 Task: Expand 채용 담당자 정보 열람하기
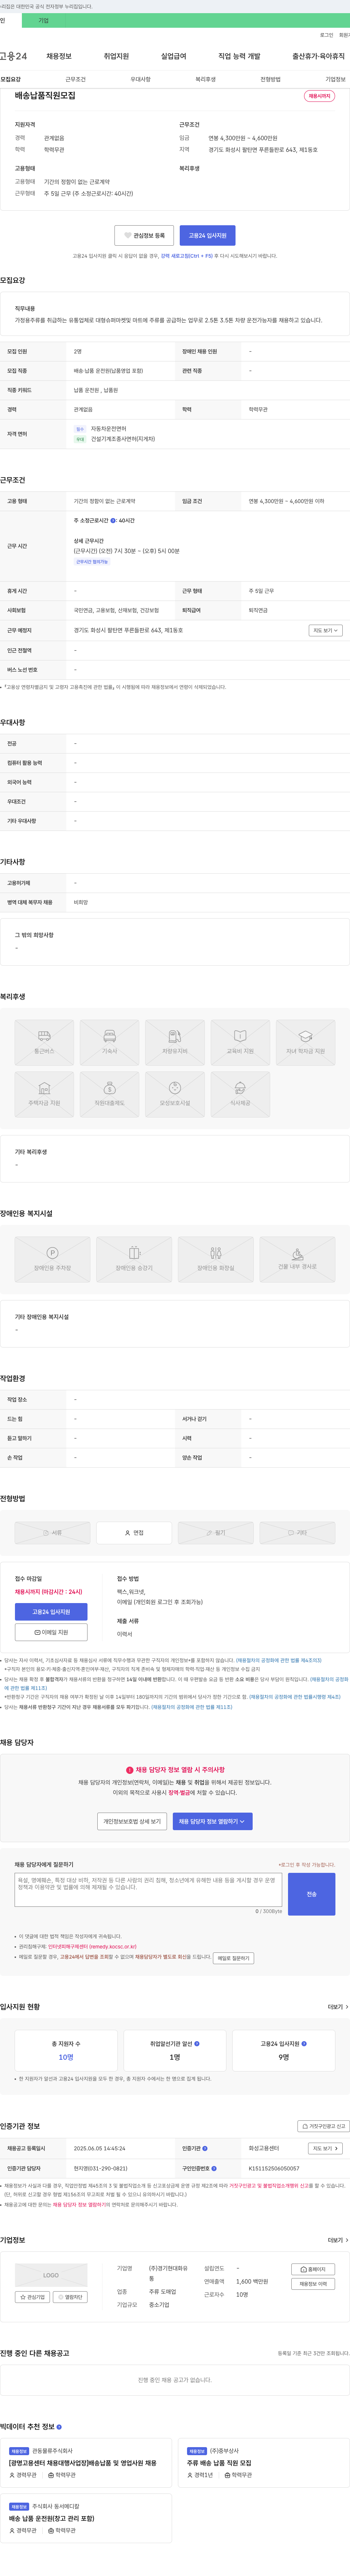coord(212,1821)
